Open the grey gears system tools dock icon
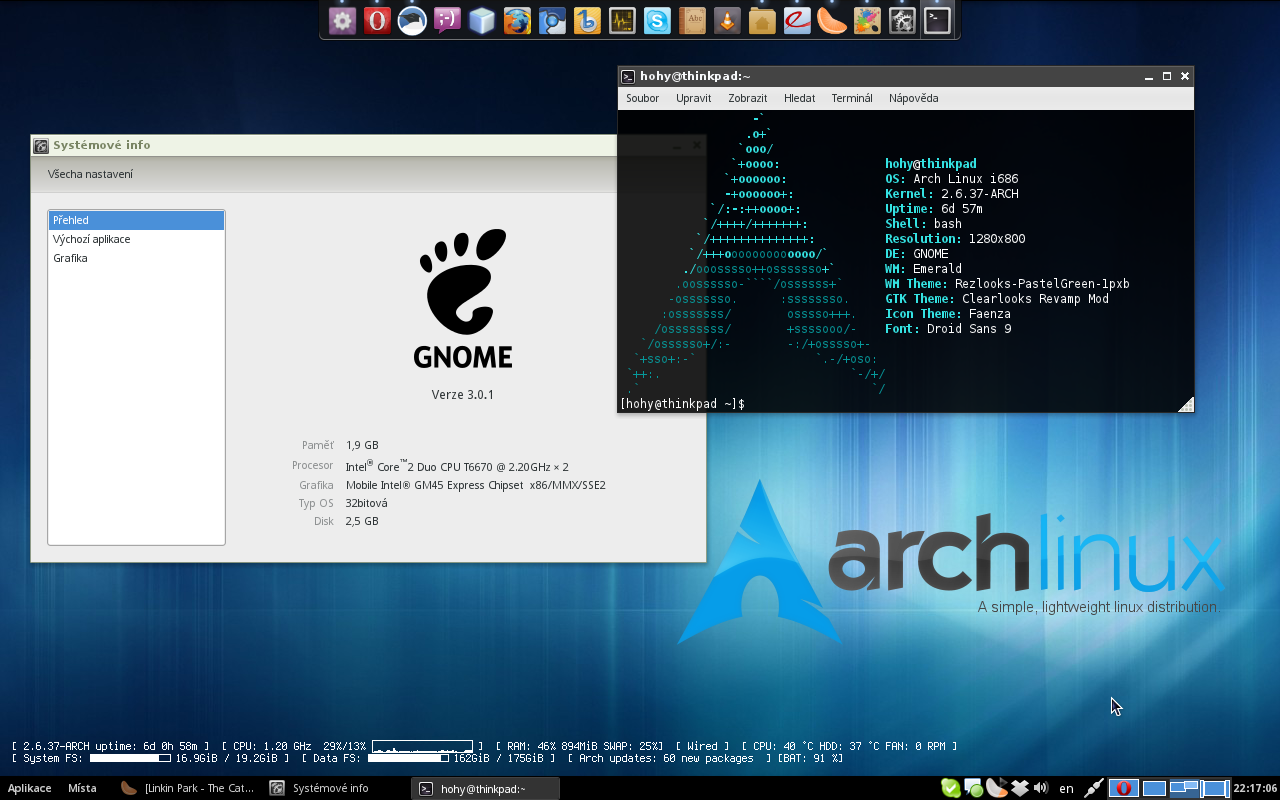 pyautogui.click(x=902, y=20)
